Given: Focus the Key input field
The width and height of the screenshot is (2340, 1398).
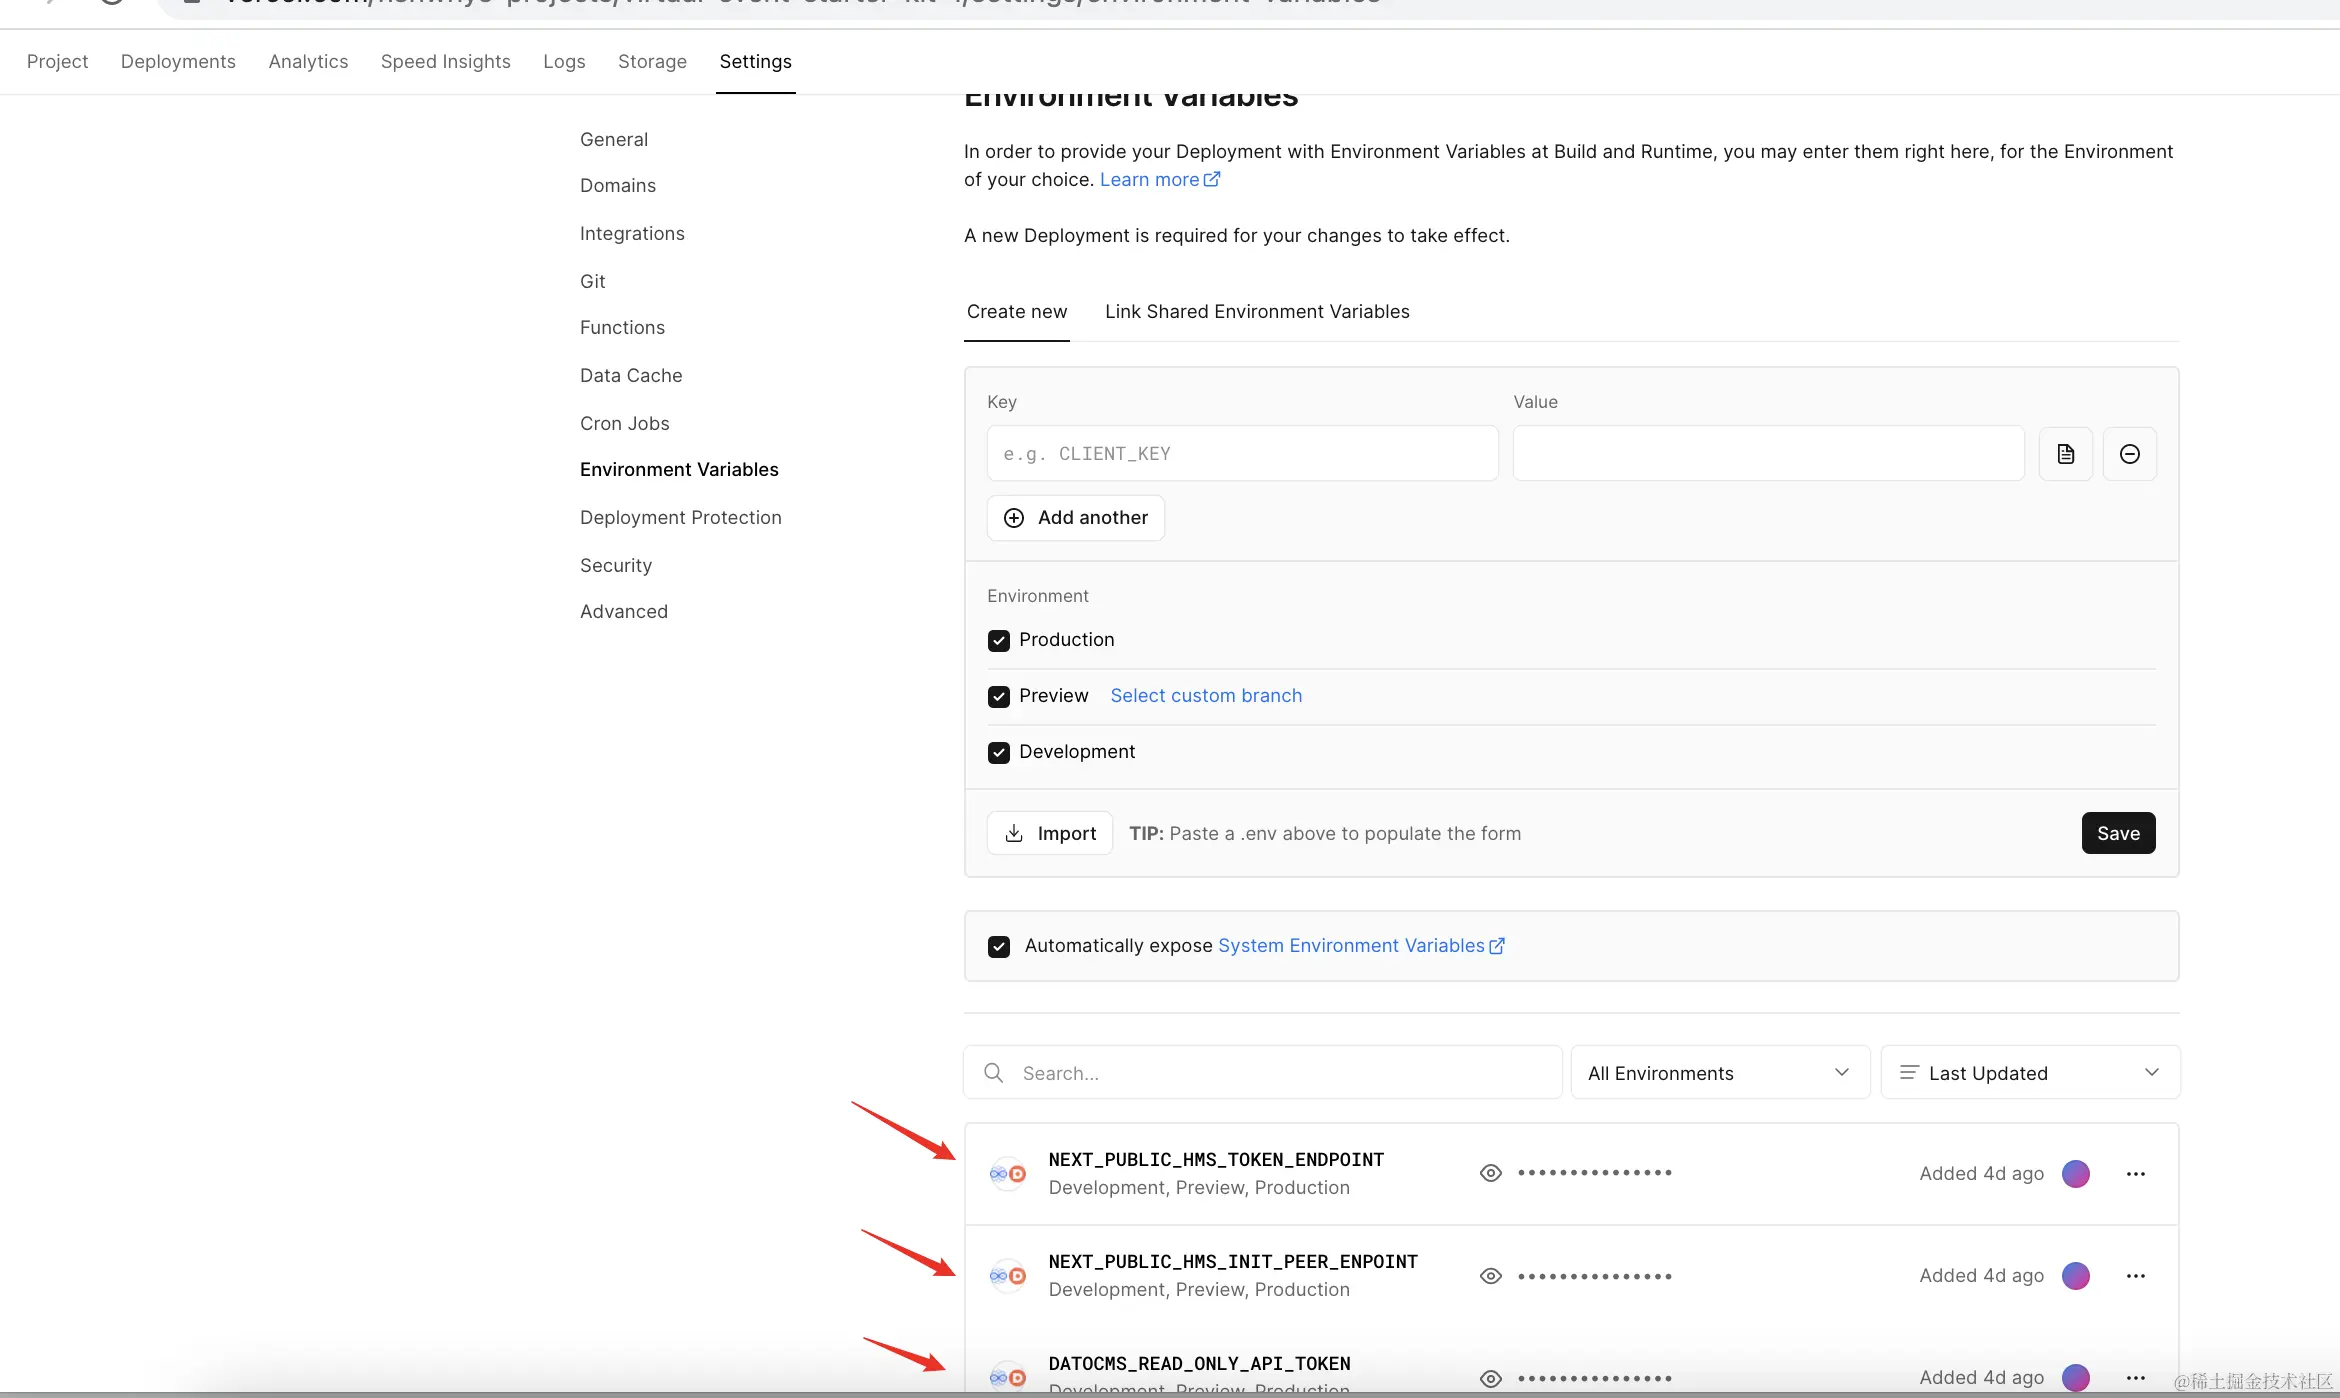Looking at the screenshot, I should 1242,454.
